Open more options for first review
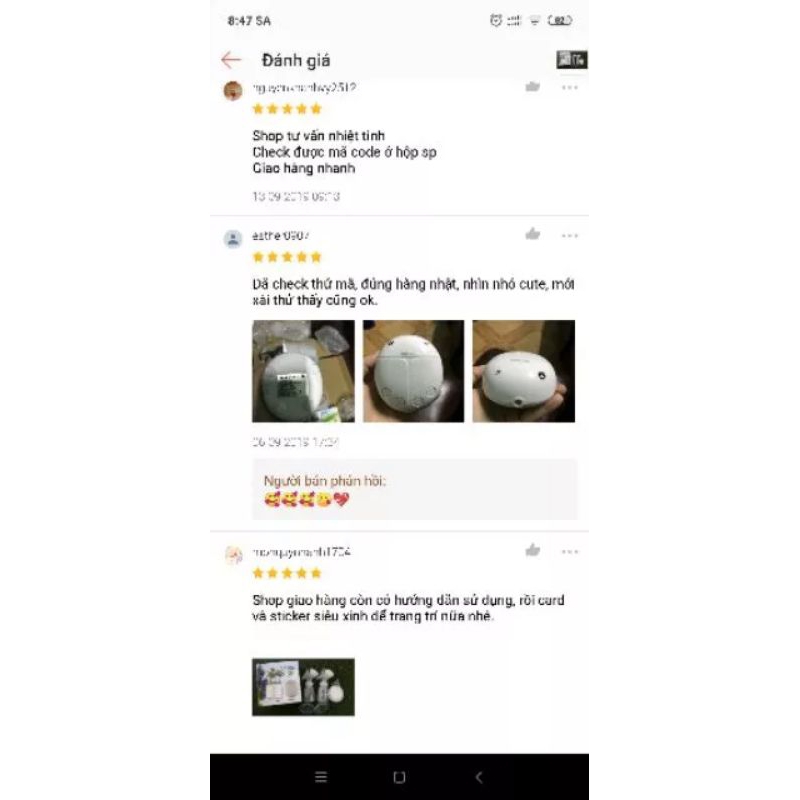The image size is (800, 800). coord(569,88)
